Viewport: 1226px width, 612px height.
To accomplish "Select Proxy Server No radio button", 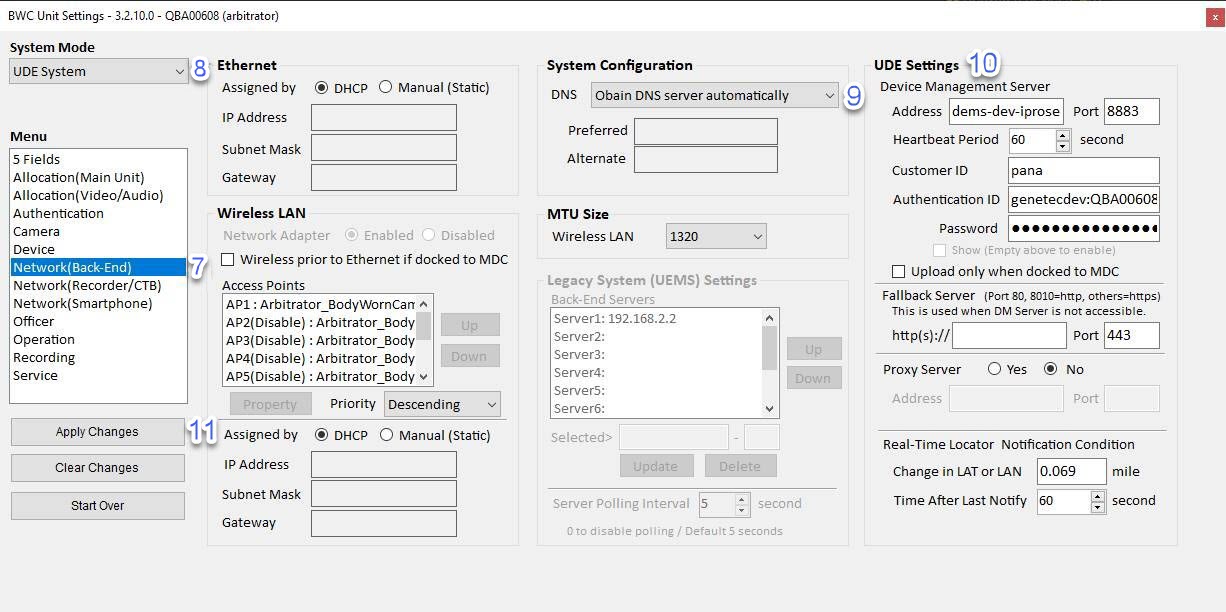I will tap(1050, 369).
